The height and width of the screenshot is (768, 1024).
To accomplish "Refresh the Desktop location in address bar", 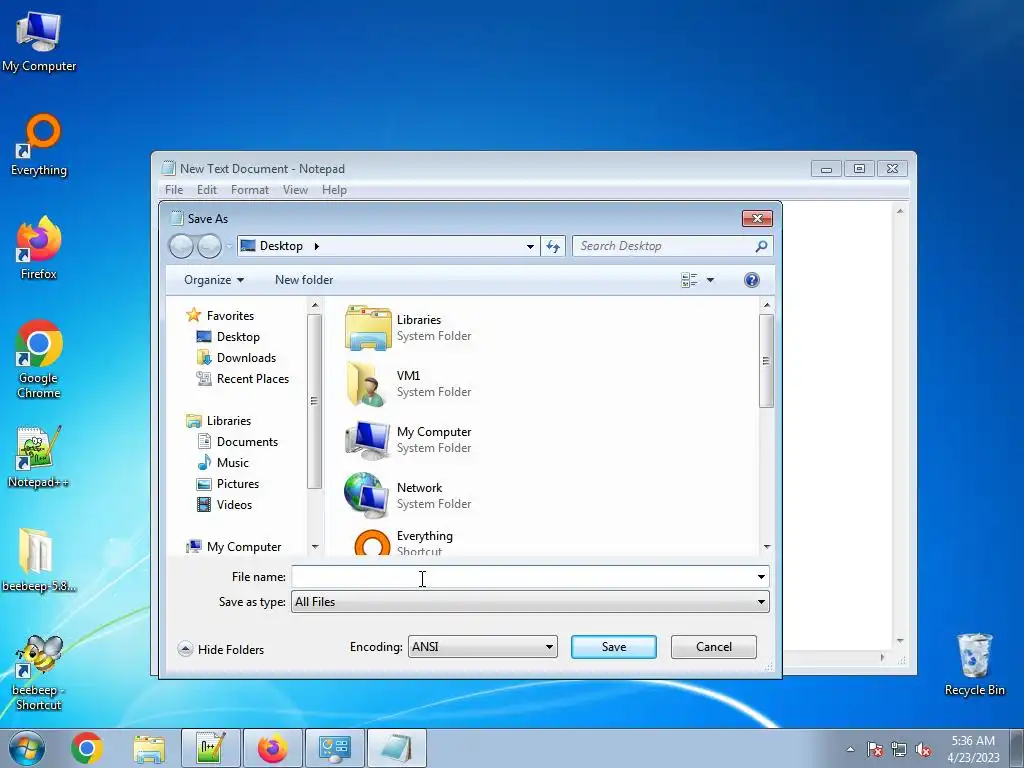I will 553,246.
